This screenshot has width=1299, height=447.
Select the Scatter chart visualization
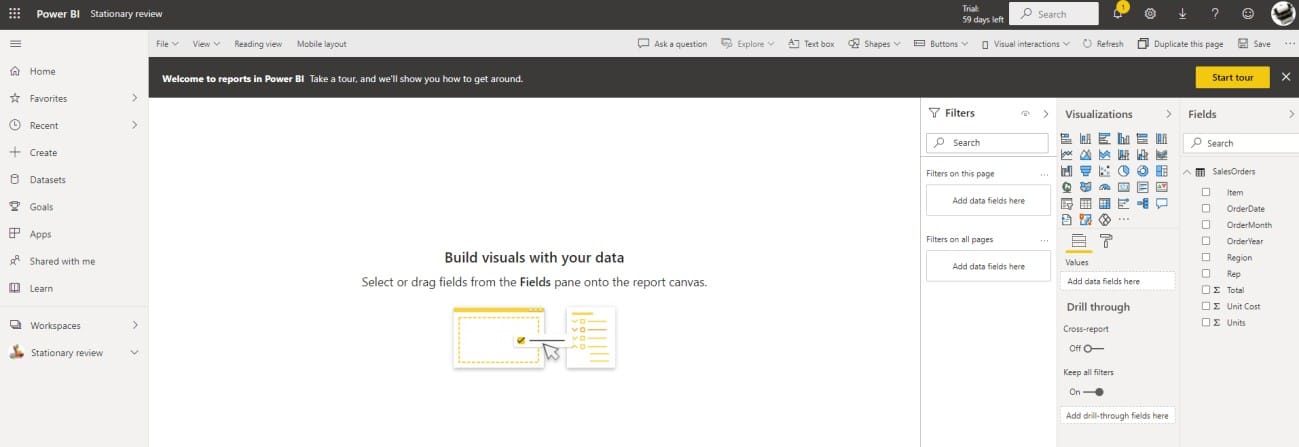tap(1104, 171)
